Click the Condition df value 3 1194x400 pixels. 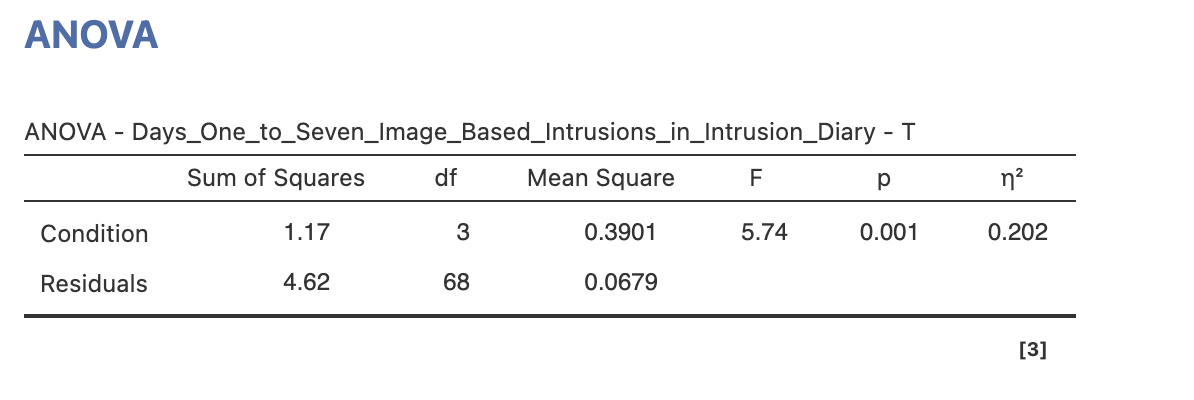(x=463, y=232)
